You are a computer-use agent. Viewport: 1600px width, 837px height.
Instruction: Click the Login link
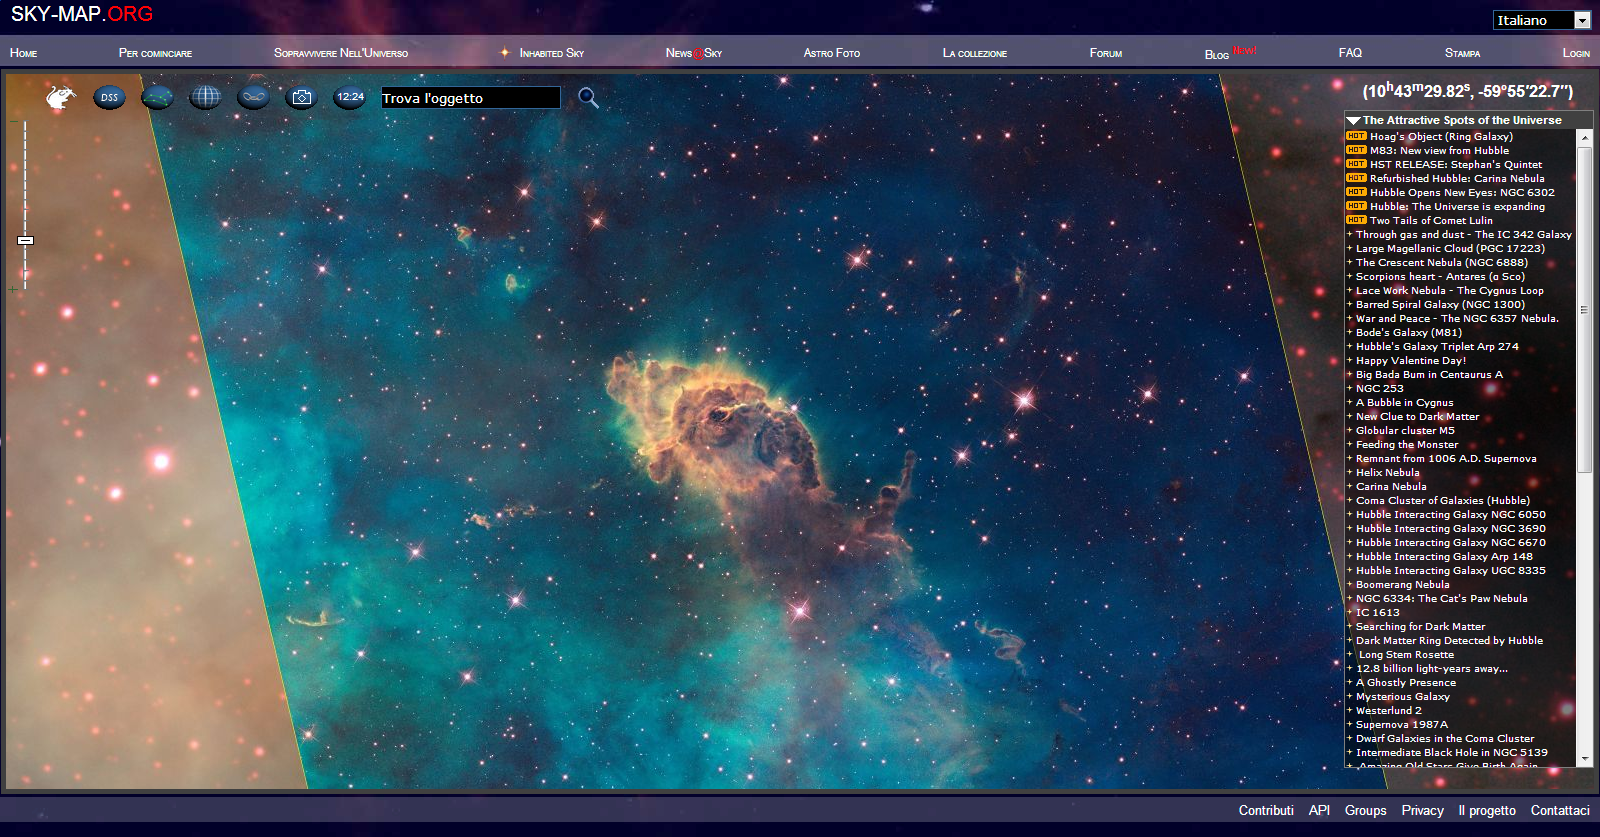(x=1576, y=53)
